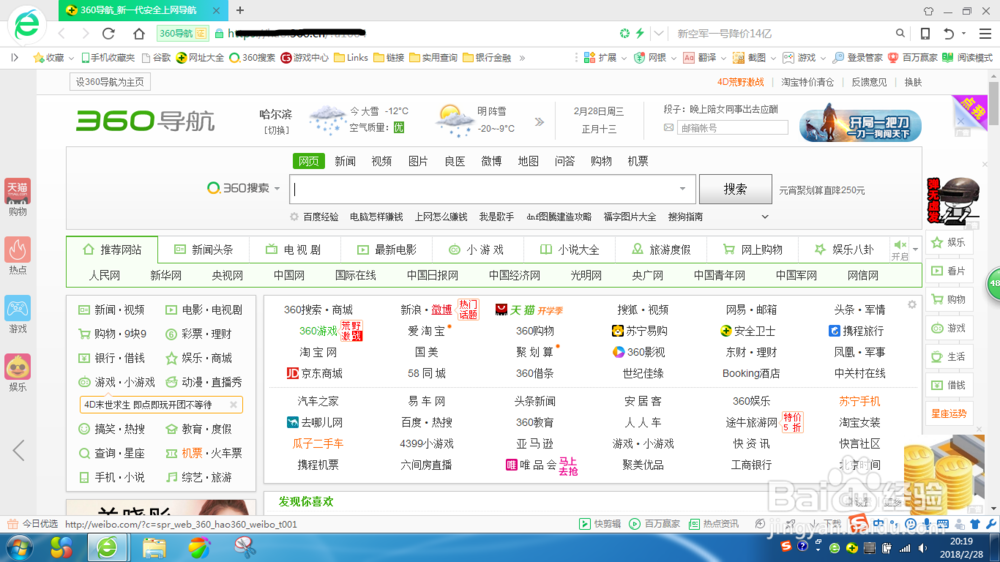Open a new browser tab
Screen dimensions: 1000x562
240,10
